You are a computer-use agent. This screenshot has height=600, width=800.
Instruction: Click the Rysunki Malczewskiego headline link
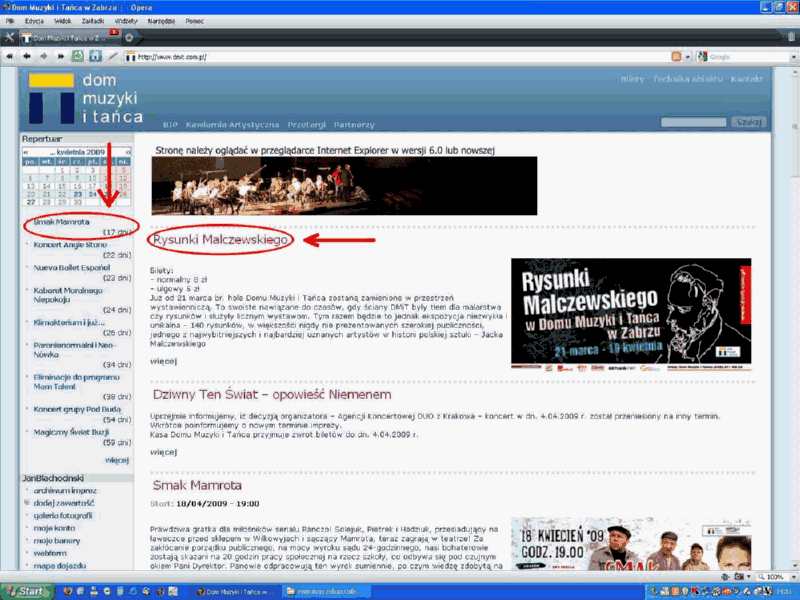click(x=221, y=240)
